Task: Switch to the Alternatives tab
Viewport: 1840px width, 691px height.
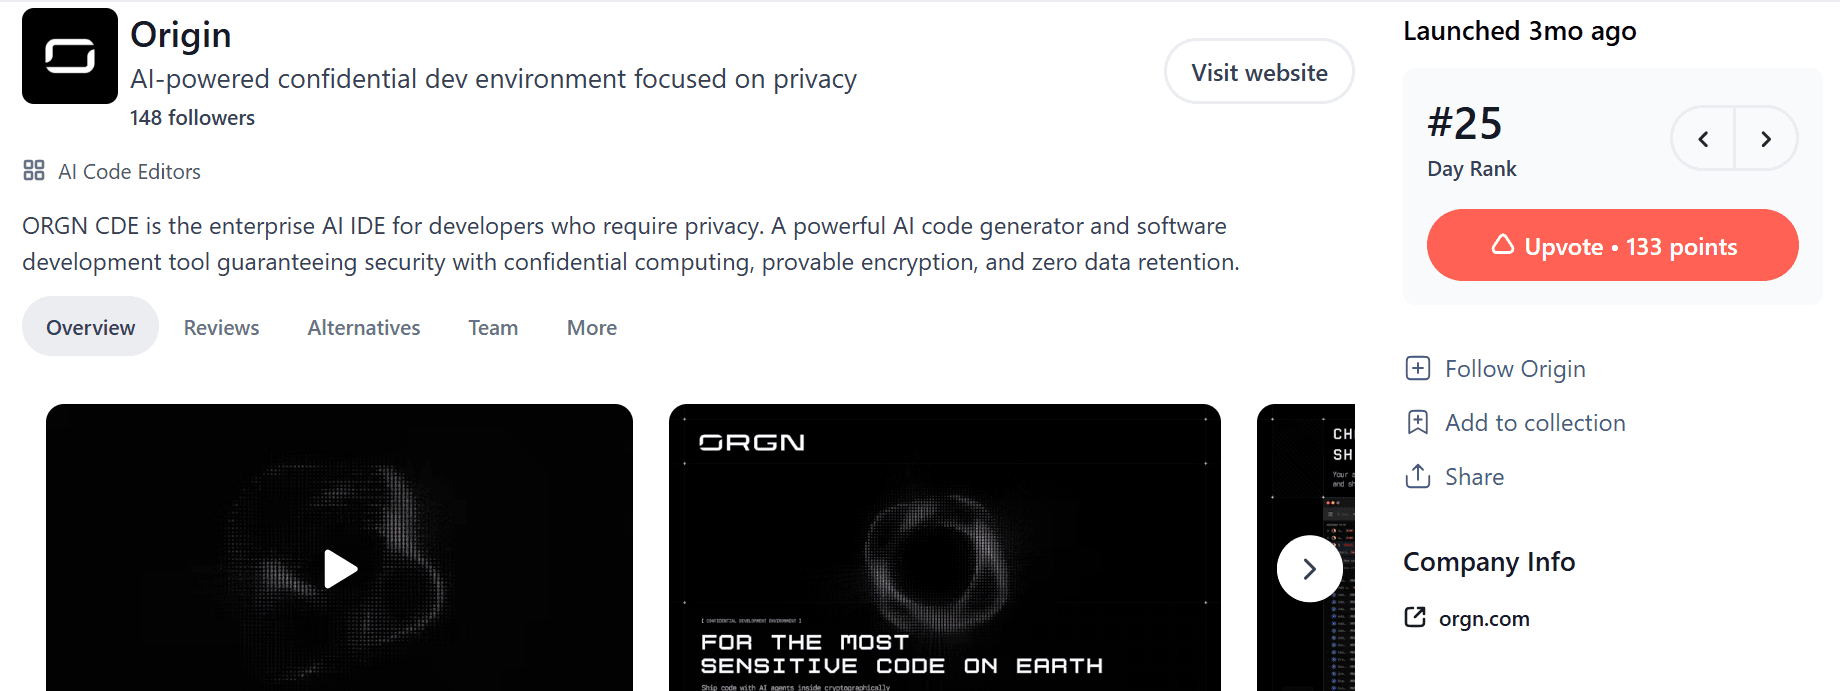Action: (364, 327)
